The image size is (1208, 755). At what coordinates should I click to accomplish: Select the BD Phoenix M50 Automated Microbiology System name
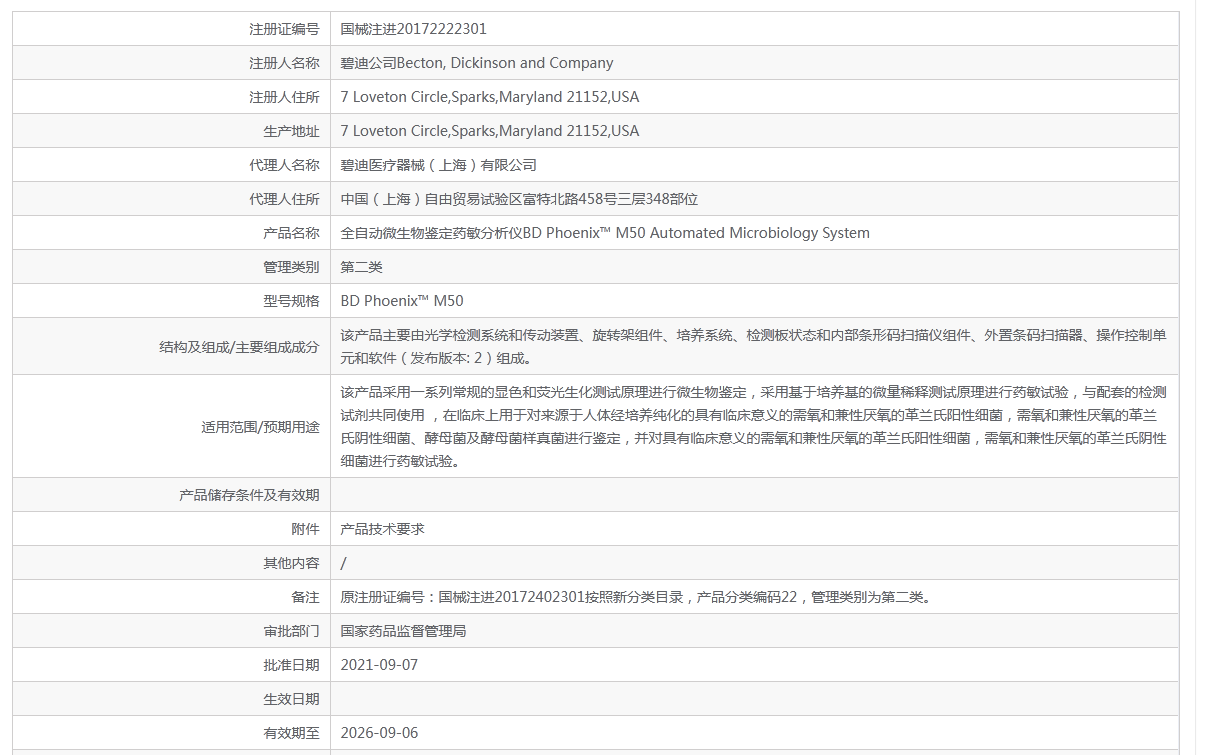point(605,233)
